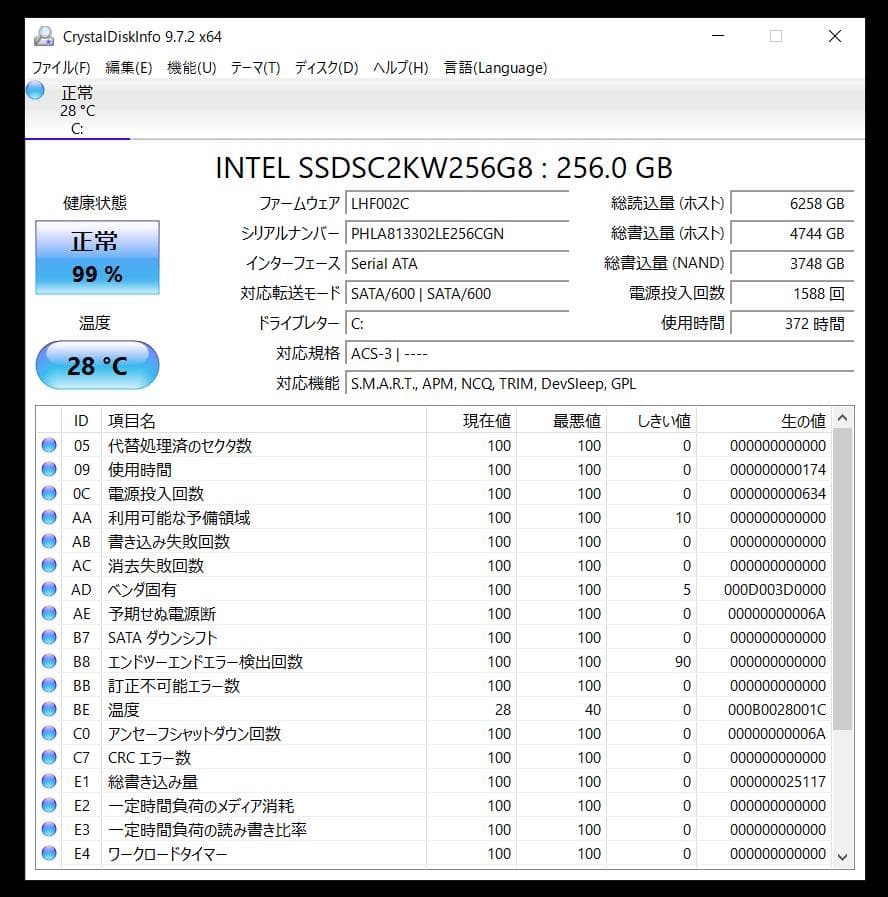Open the 機能 menu for settings options
The width and height of the screenshot is (888, 897).
pos(189,68)
